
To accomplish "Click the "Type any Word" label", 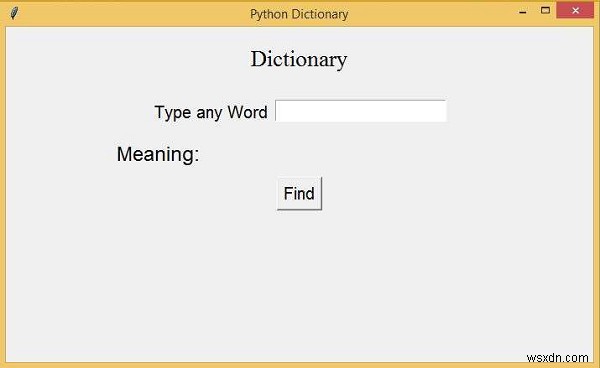I will click(x=211, y=112).
